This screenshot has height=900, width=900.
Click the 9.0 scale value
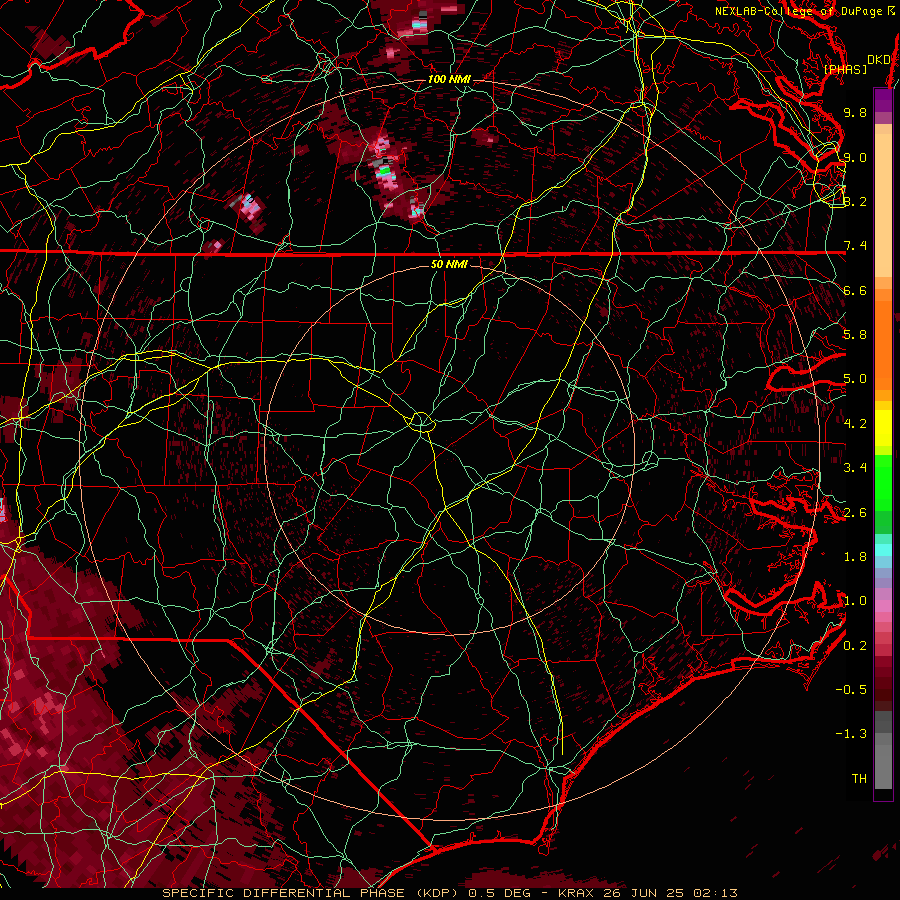[x=855, y=157]
